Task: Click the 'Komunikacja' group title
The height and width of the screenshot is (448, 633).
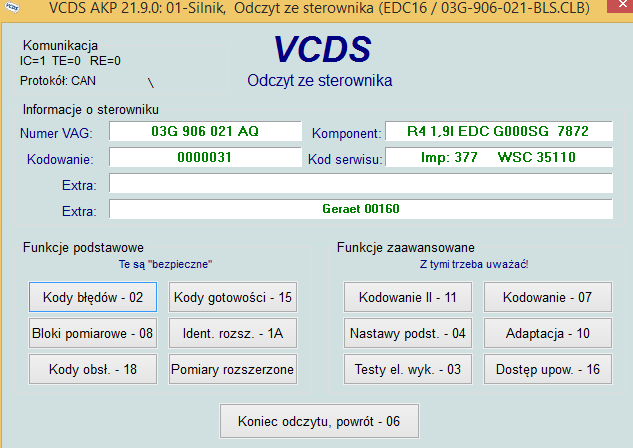Action: [61, 46]
